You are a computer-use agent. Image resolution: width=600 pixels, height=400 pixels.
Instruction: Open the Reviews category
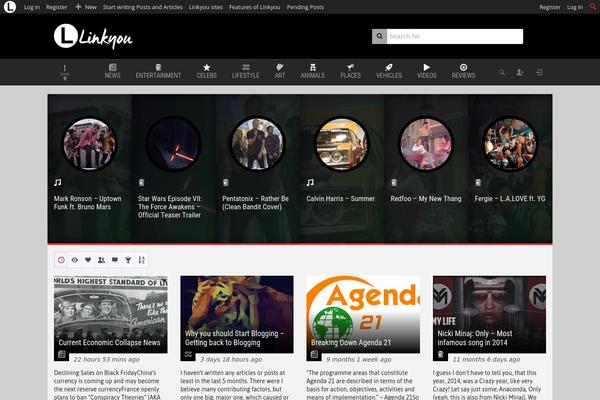(463, 72)
